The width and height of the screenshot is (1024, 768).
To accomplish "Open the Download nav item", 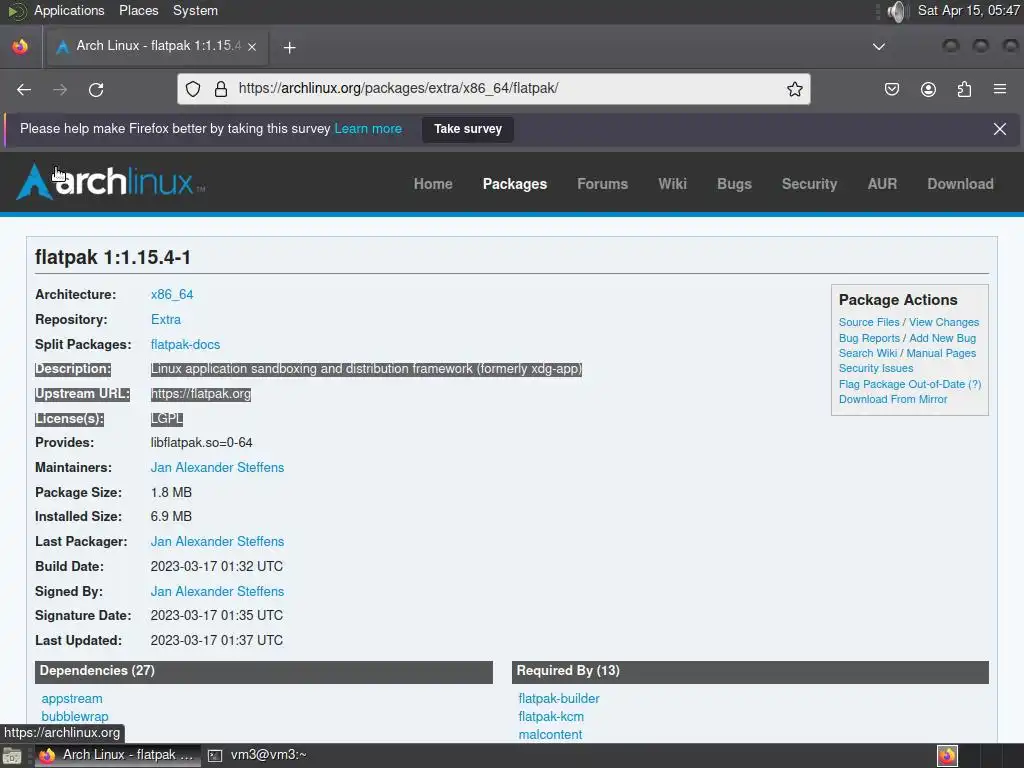I will (960, 184).
